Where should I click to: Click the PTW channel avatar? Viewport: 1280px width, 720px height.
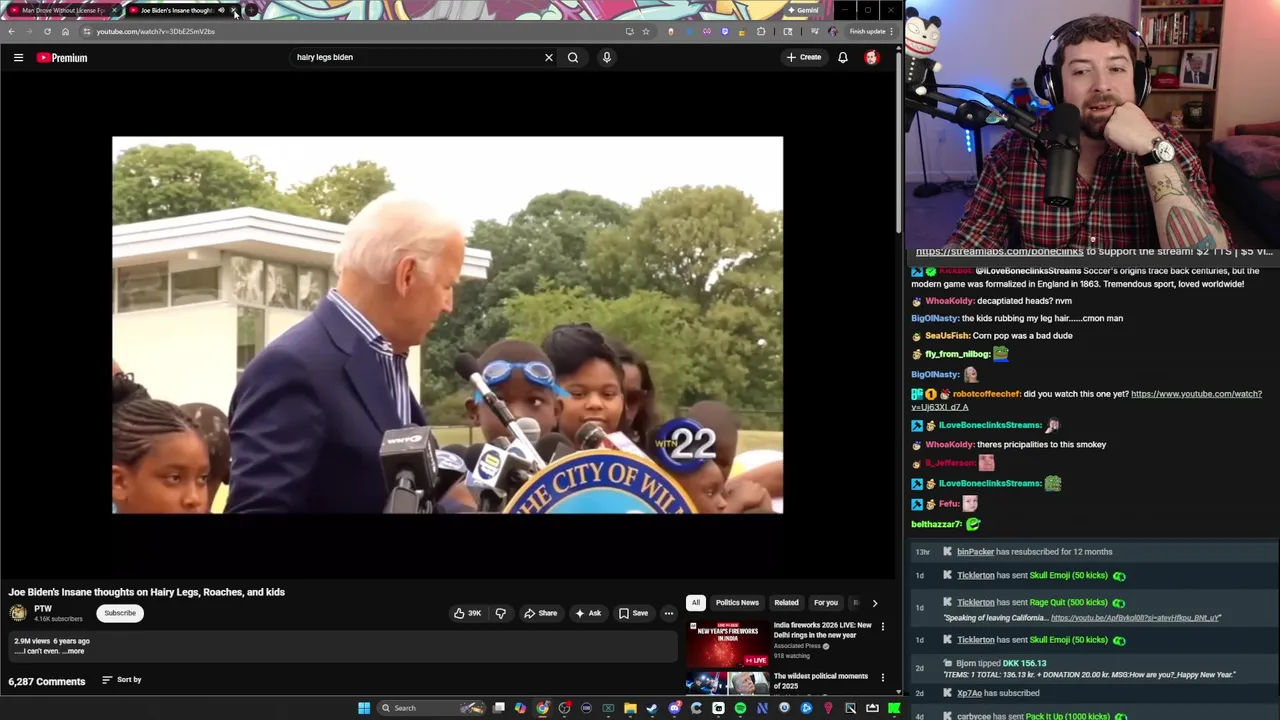(18, 613)
